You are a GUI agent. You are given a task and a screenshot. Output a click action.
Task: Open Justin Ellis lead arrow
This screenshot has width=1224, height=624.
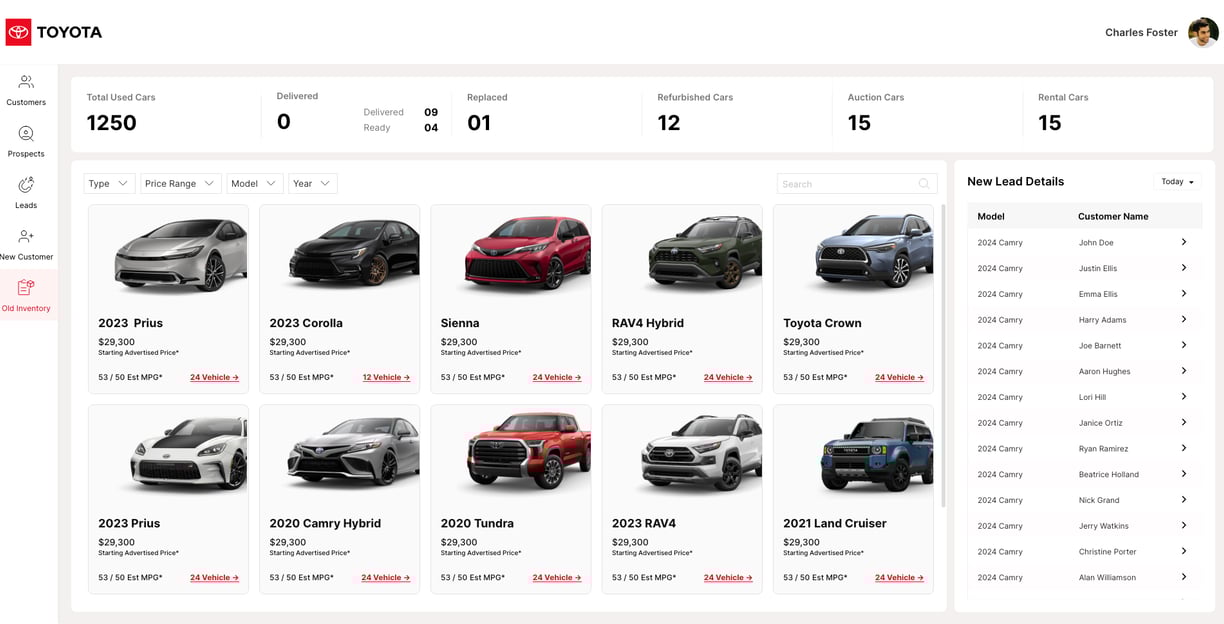tap(1184, 268)
